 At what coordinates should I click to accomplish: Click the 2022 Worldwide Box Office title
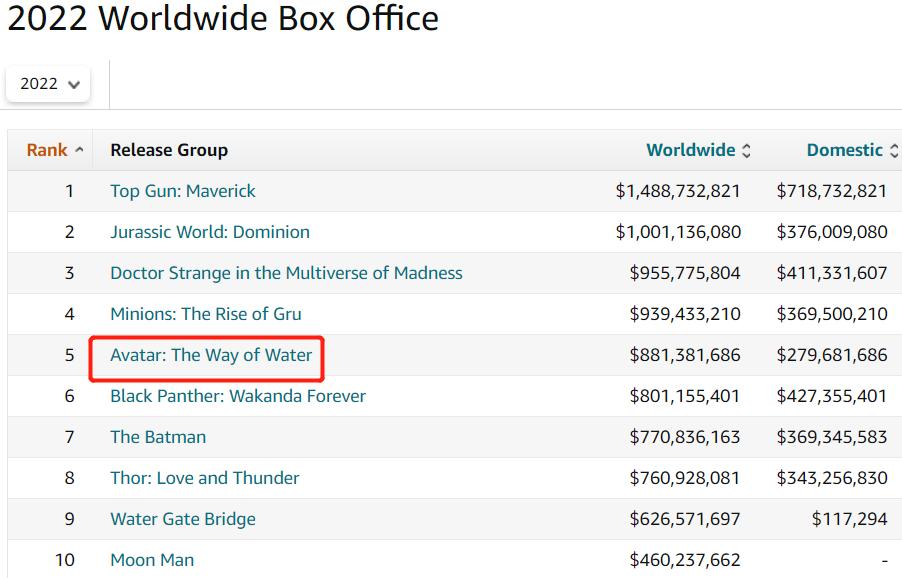[x=222, y=19]
